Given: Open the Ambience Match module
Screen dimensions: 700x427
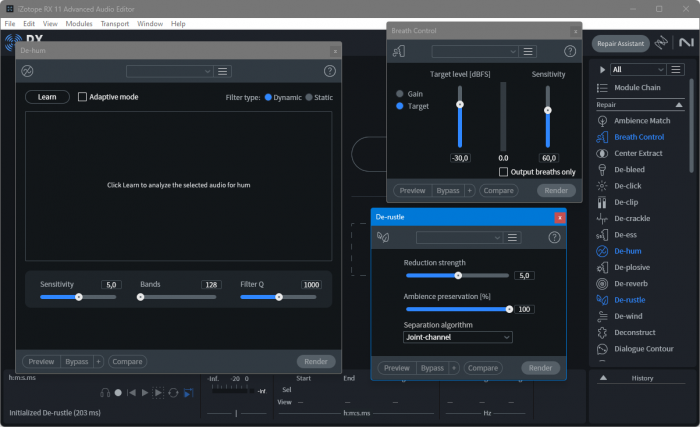Looking at the screenshot, I should pyautogui.click(x=641, y=120).
